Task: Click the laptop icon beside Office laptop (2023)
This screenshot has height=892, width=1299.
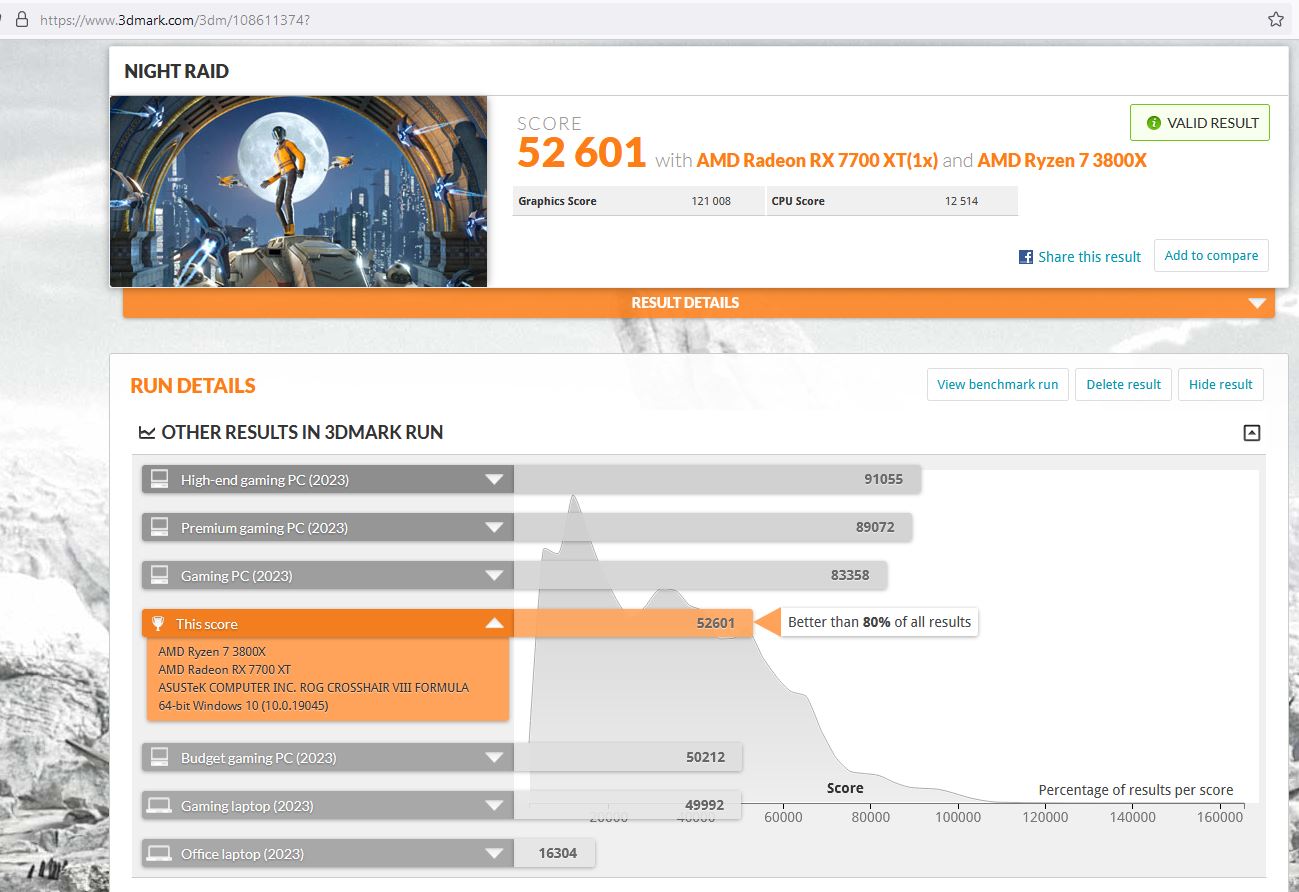Action: click(158, 853)
